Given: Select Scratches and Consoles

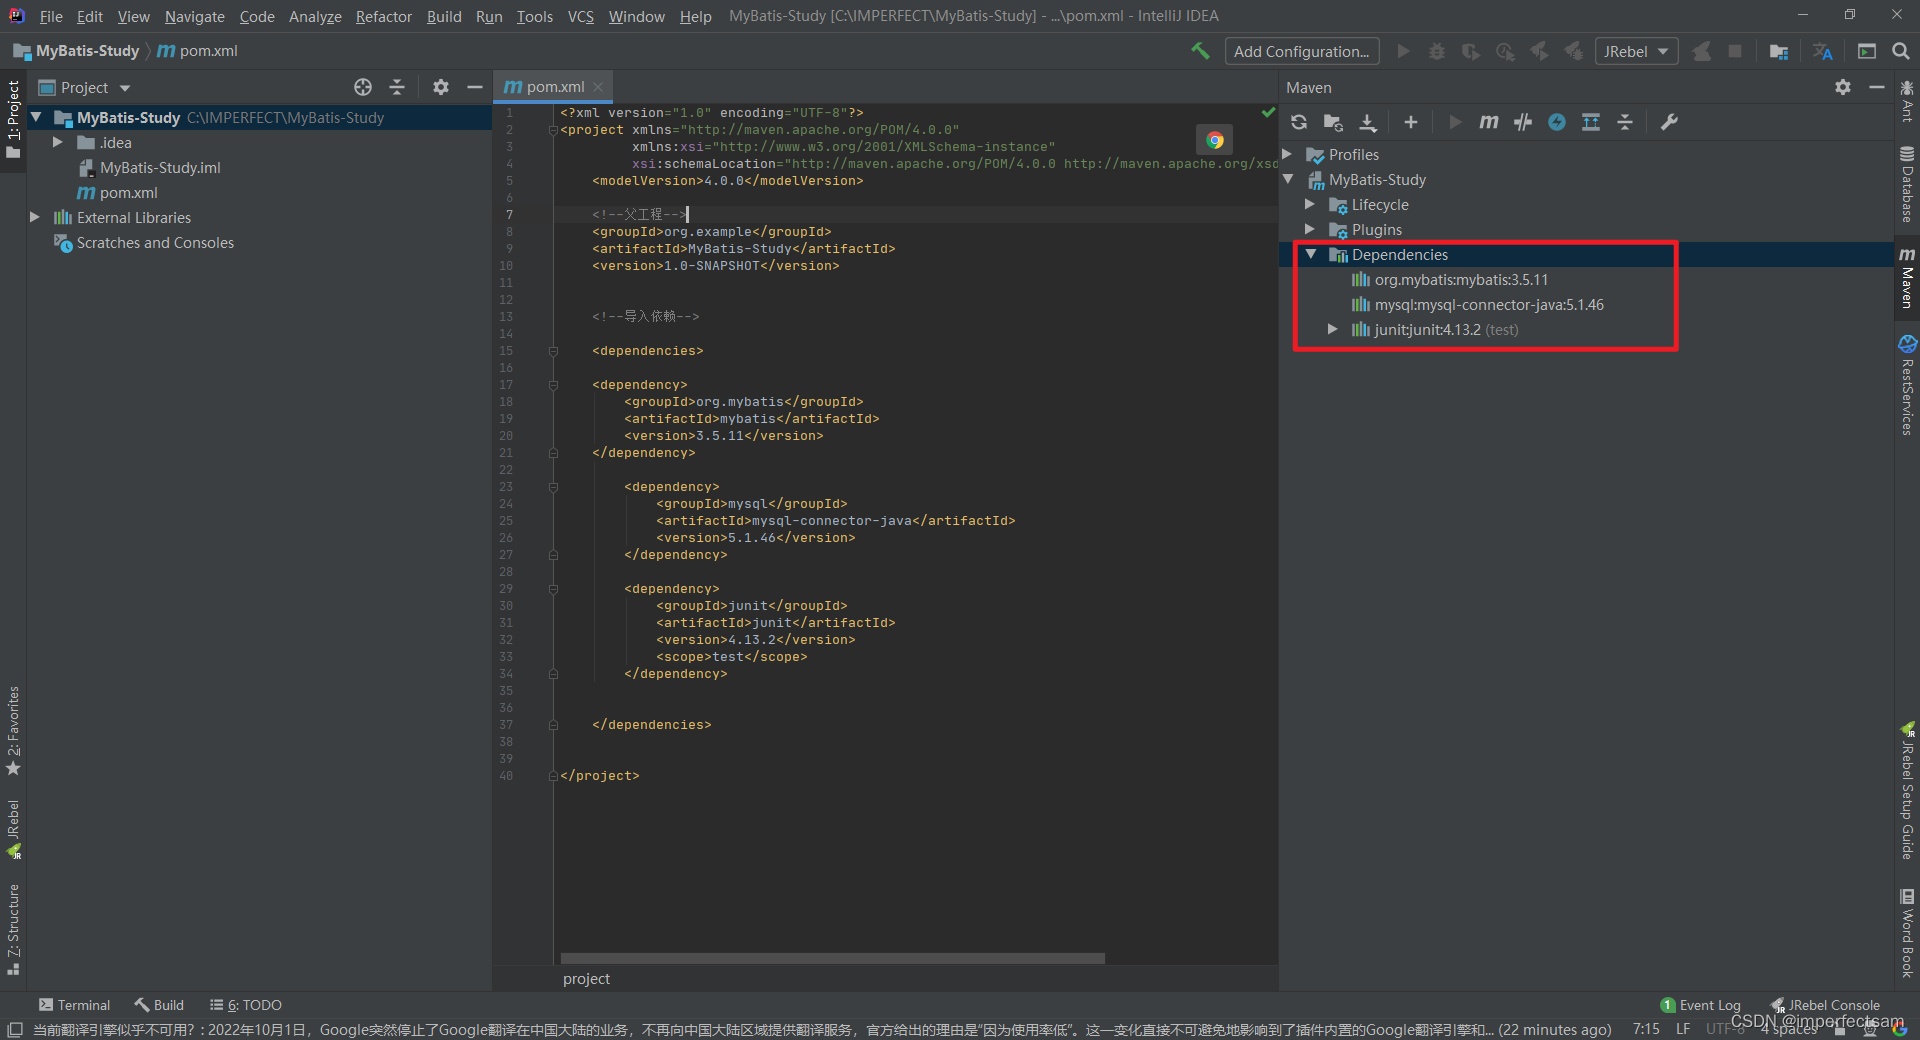Looking at the screenshot, I should (x=155, y=242).
